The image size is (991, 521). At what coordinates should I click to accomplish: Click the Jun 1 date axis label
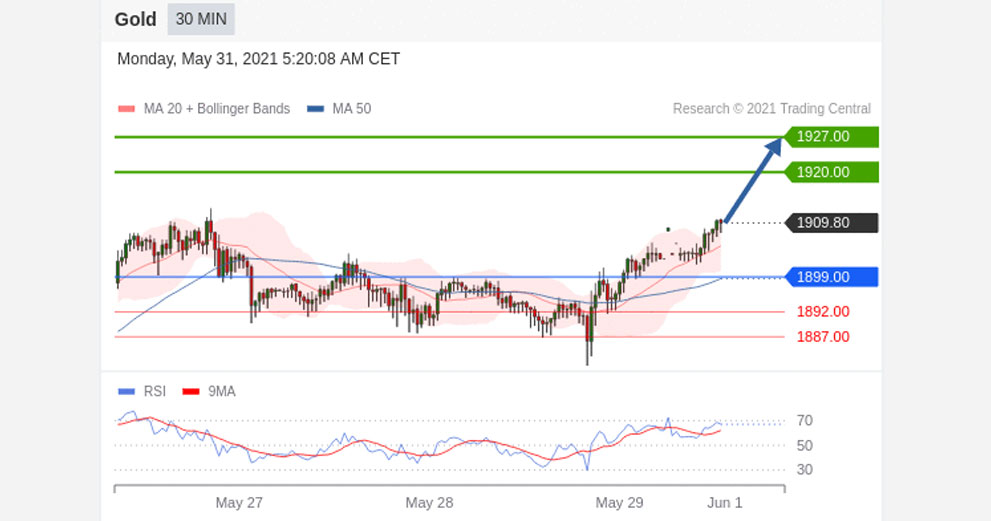tap(725, 503)
